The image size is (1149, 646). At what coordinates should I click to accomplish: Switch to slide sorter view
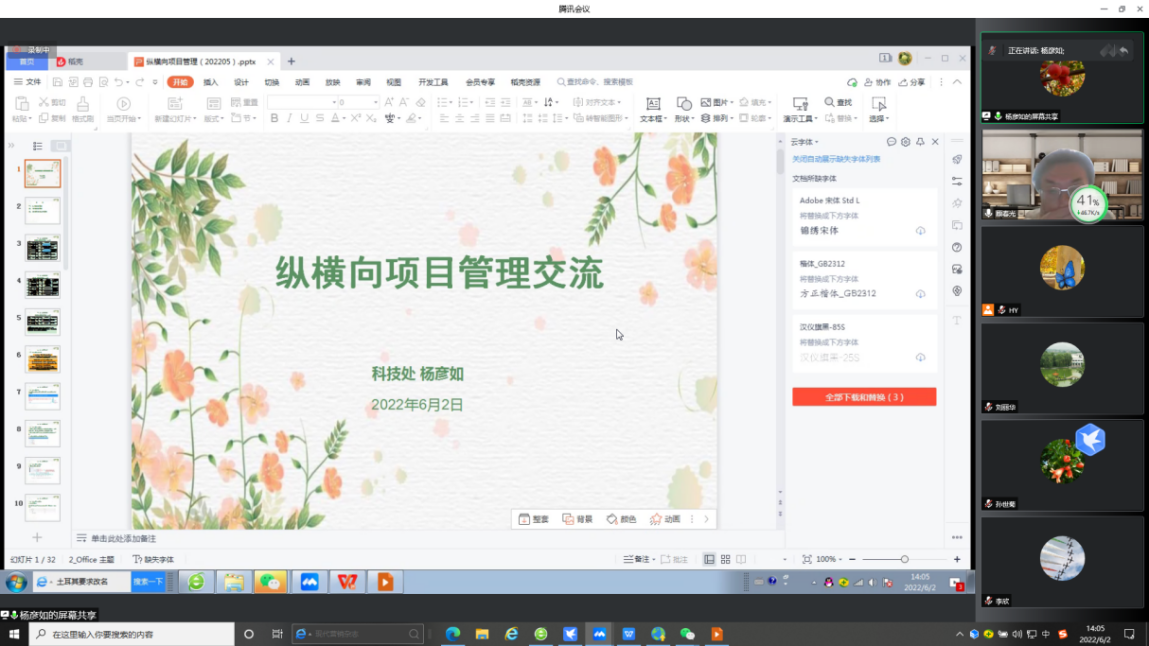[x=726, y=560]
